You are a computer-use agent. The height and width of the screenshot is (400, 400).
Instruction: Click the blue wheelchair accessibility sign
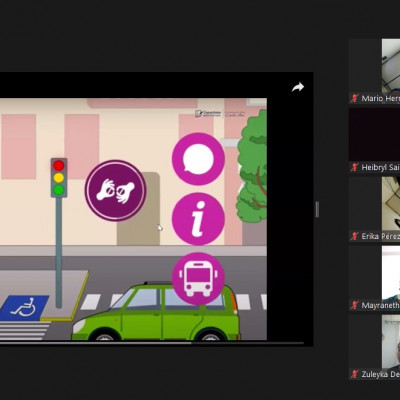23,308
